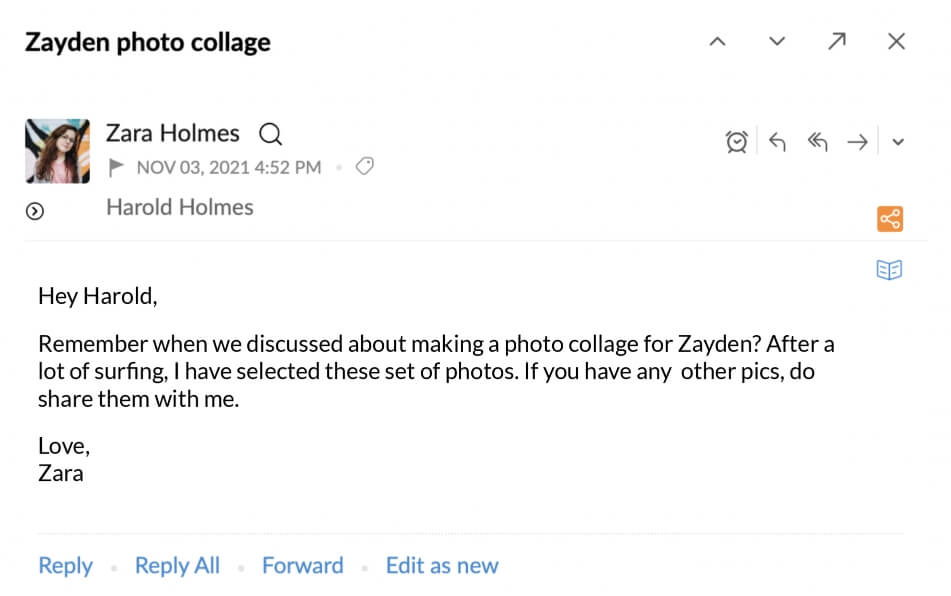951x596 pixels.
Task: Expand recipient details with the circled arrow
Action: pyautogui.click(x=36, y=210)
